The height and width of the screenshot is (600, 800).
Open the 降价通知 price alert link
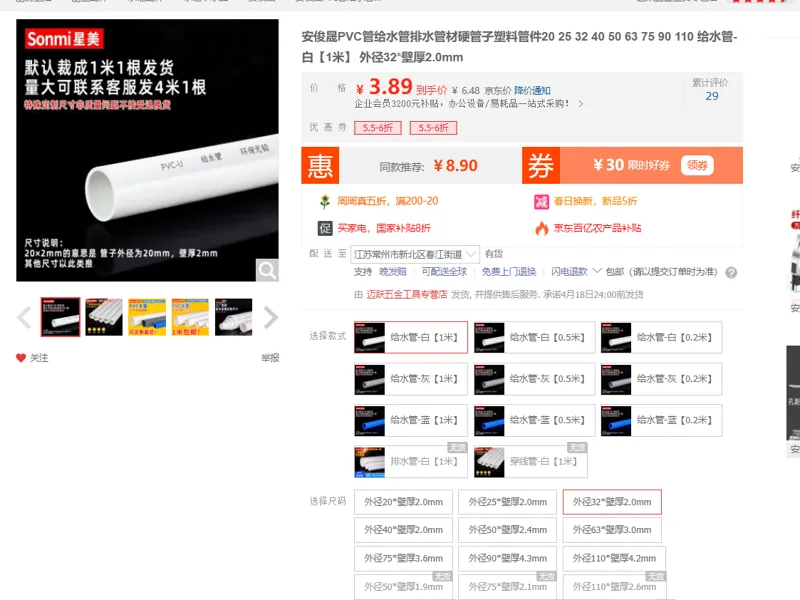(532, 91)
